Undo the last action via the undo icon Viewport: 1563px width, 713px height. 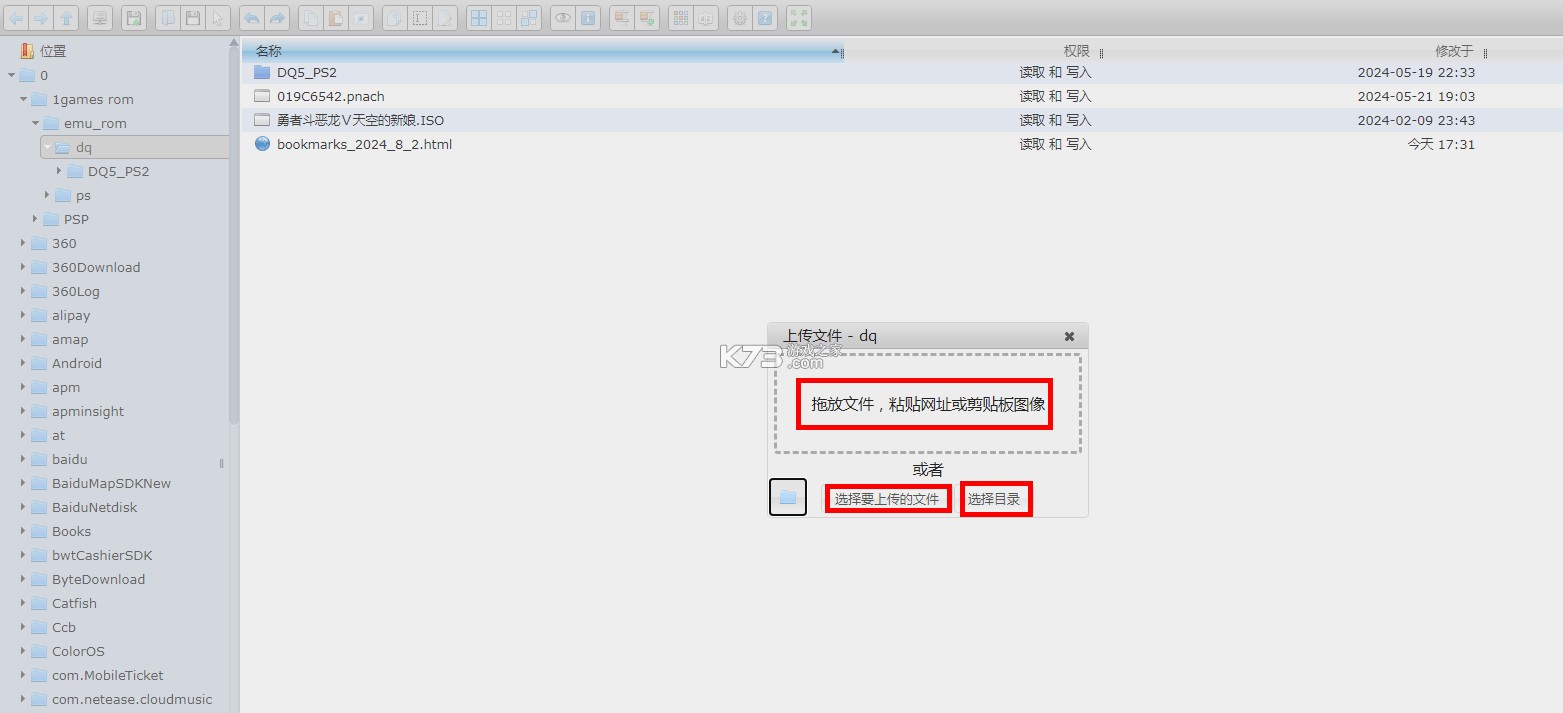[x=250, y=17]
